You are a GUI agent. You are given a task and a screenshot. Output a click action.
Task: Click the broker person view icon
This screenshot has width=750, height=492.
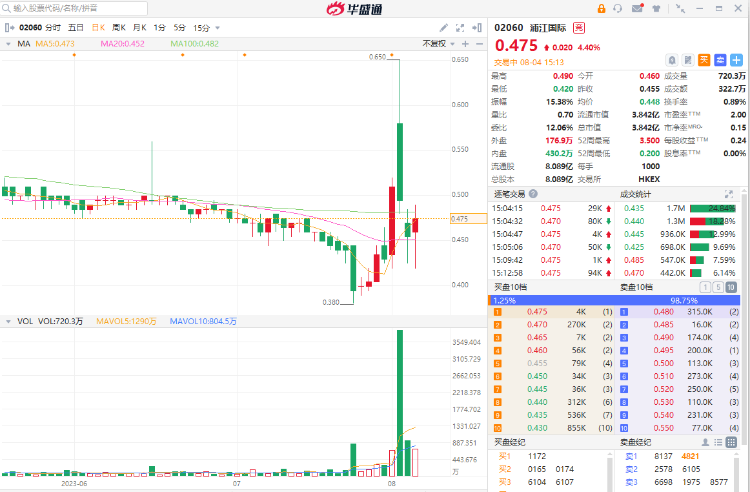coord(705,442)
